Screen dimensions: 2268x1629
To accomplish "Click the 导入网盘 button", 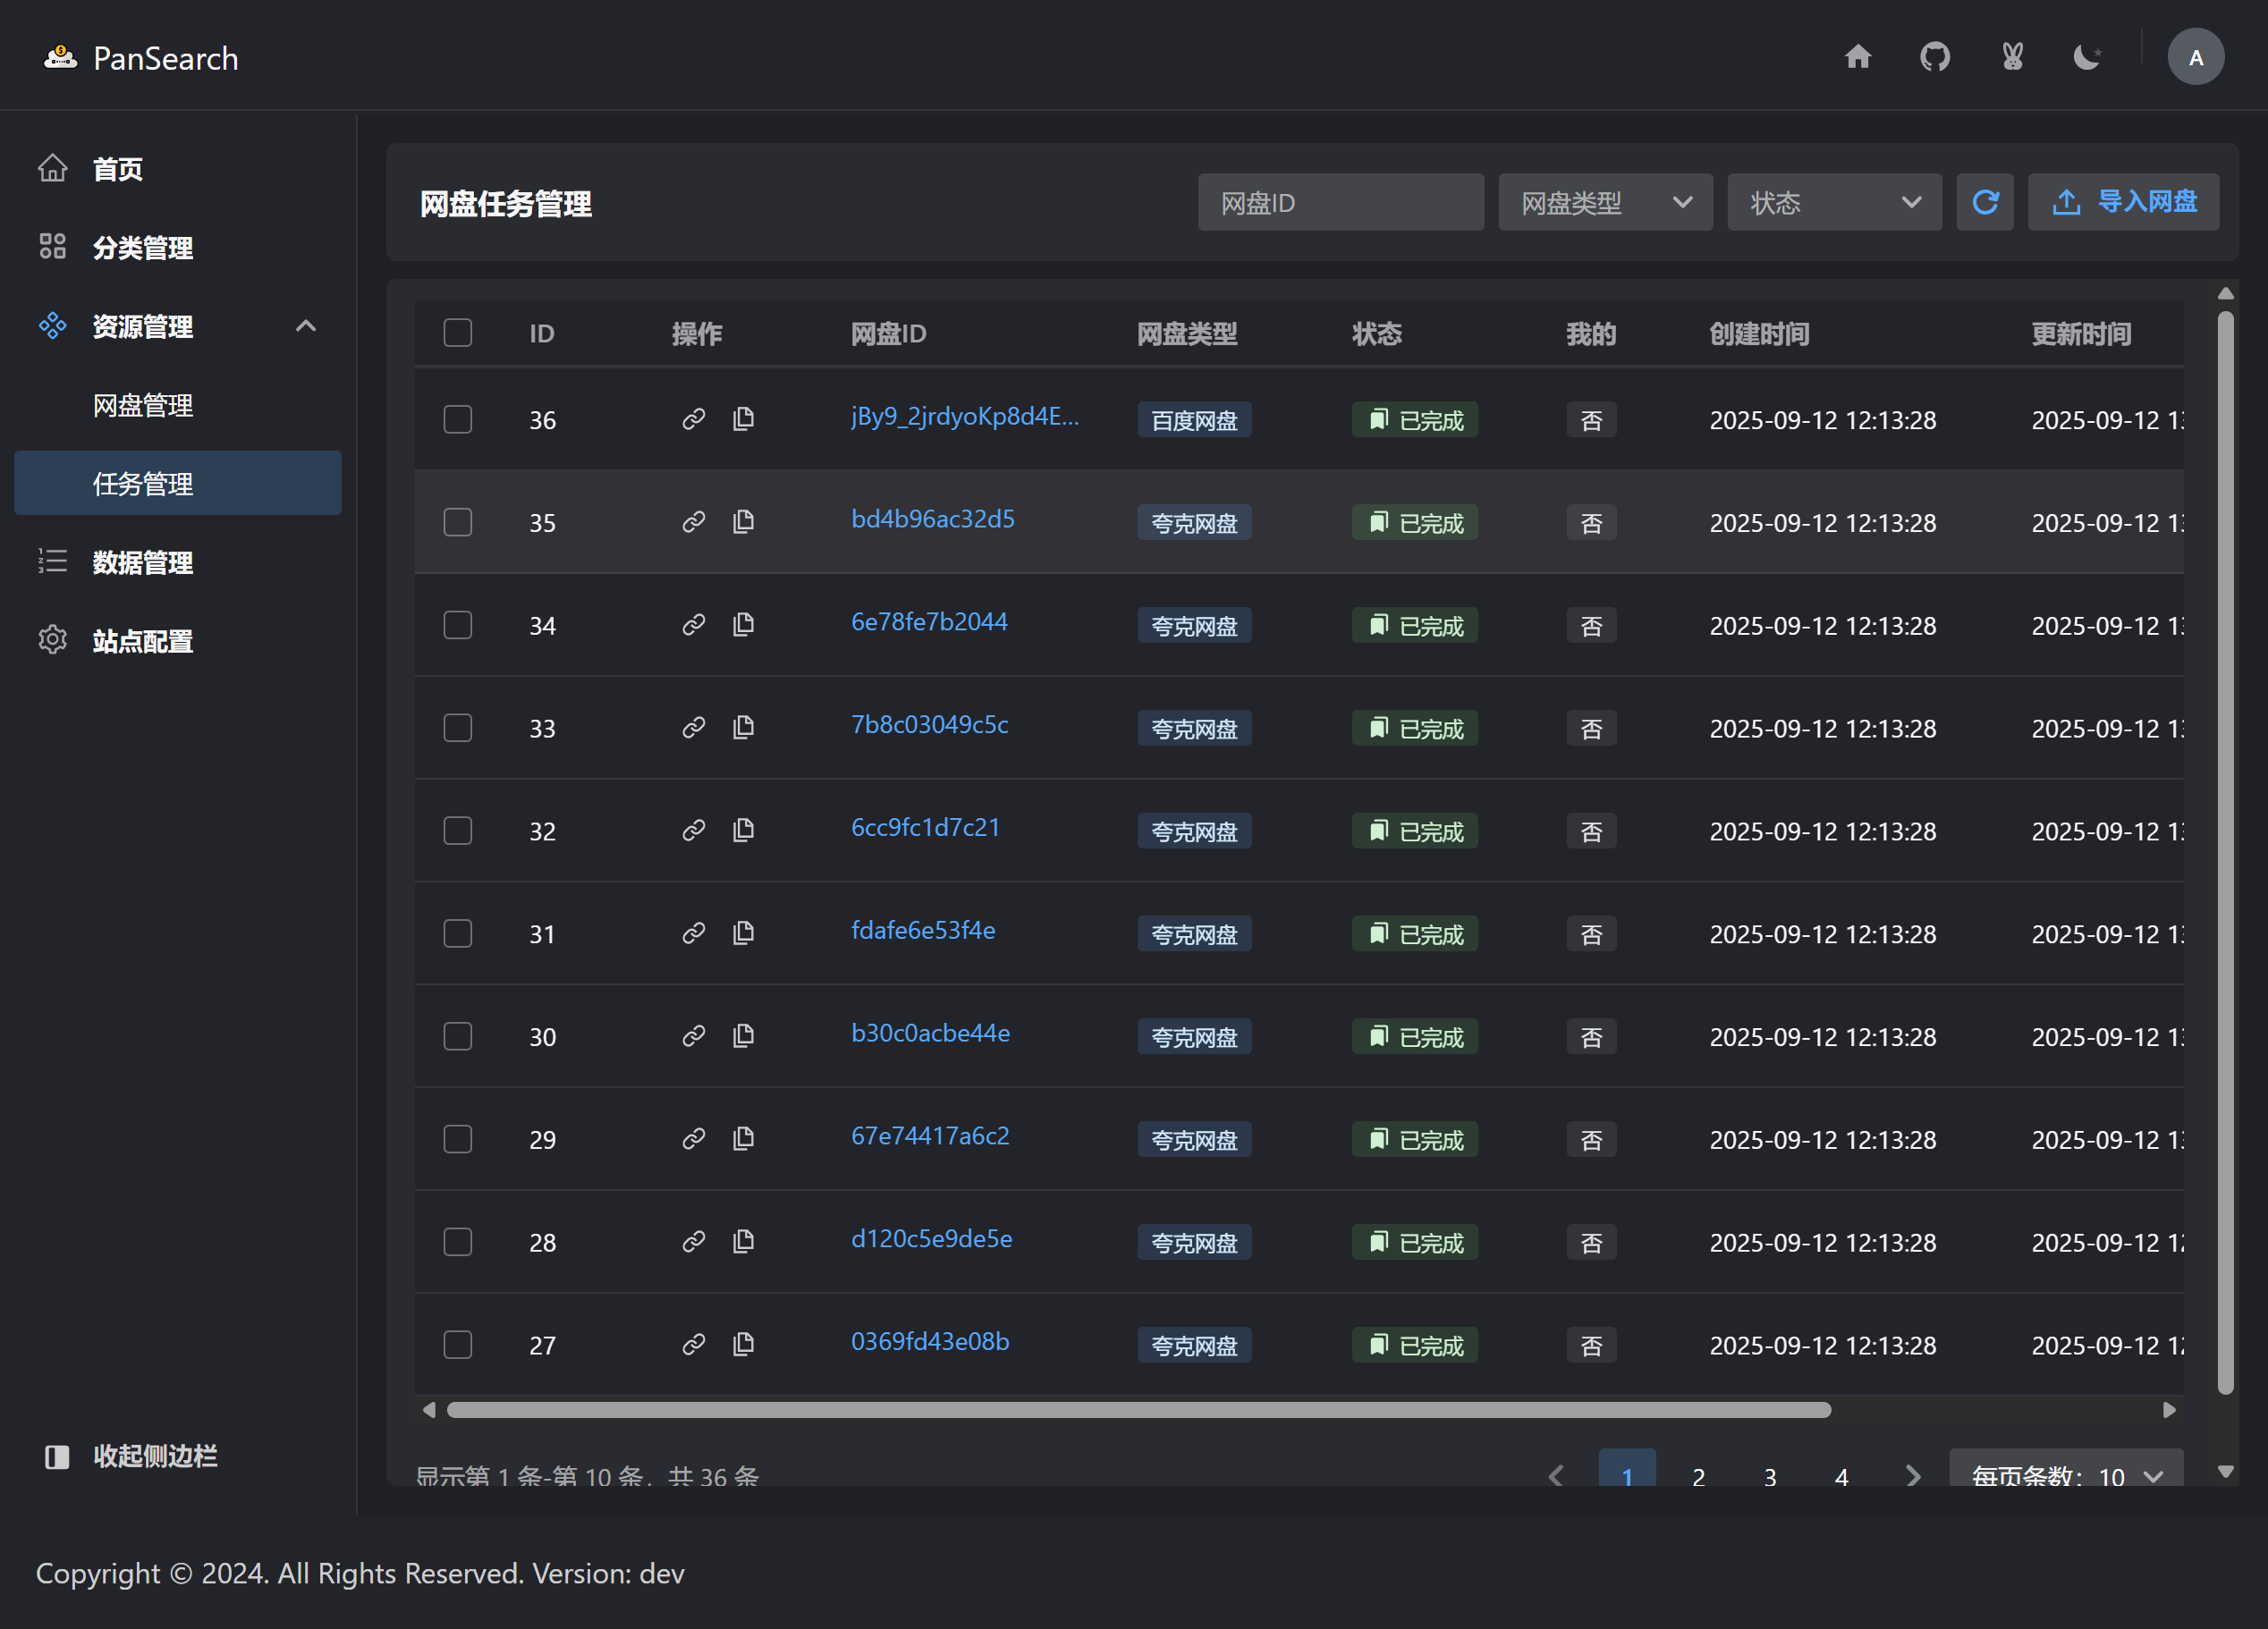I will [x=2122, y=203].
